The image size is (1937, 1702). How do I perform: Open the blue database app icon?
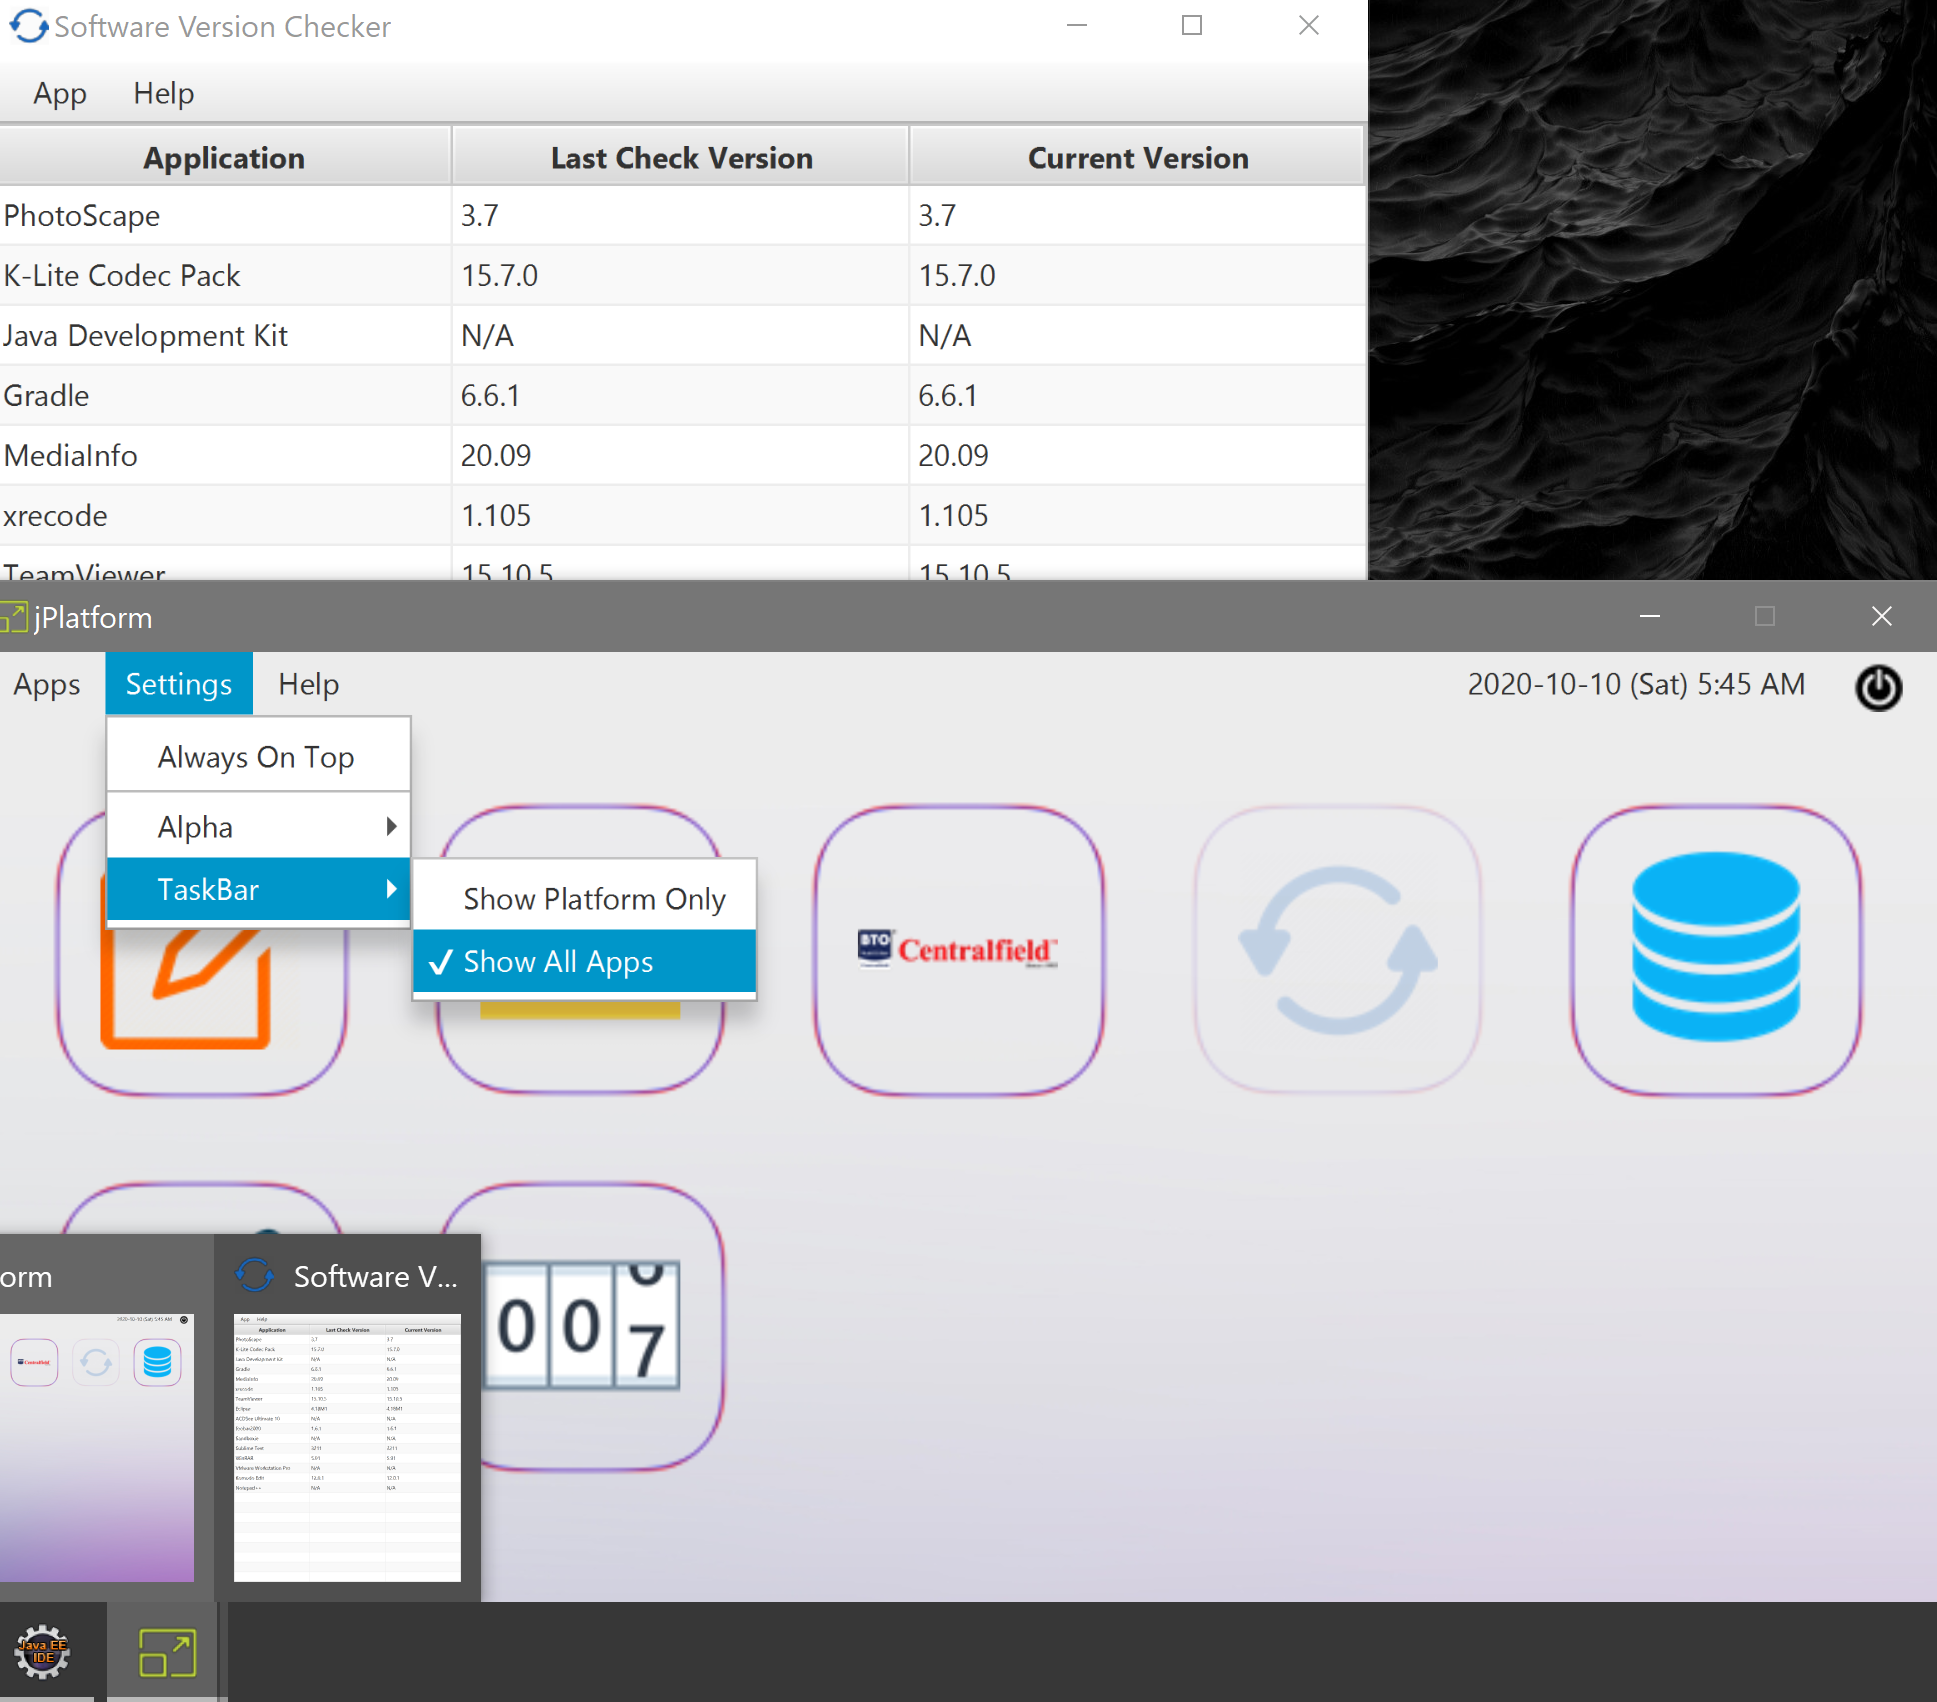click(1716, 950)
